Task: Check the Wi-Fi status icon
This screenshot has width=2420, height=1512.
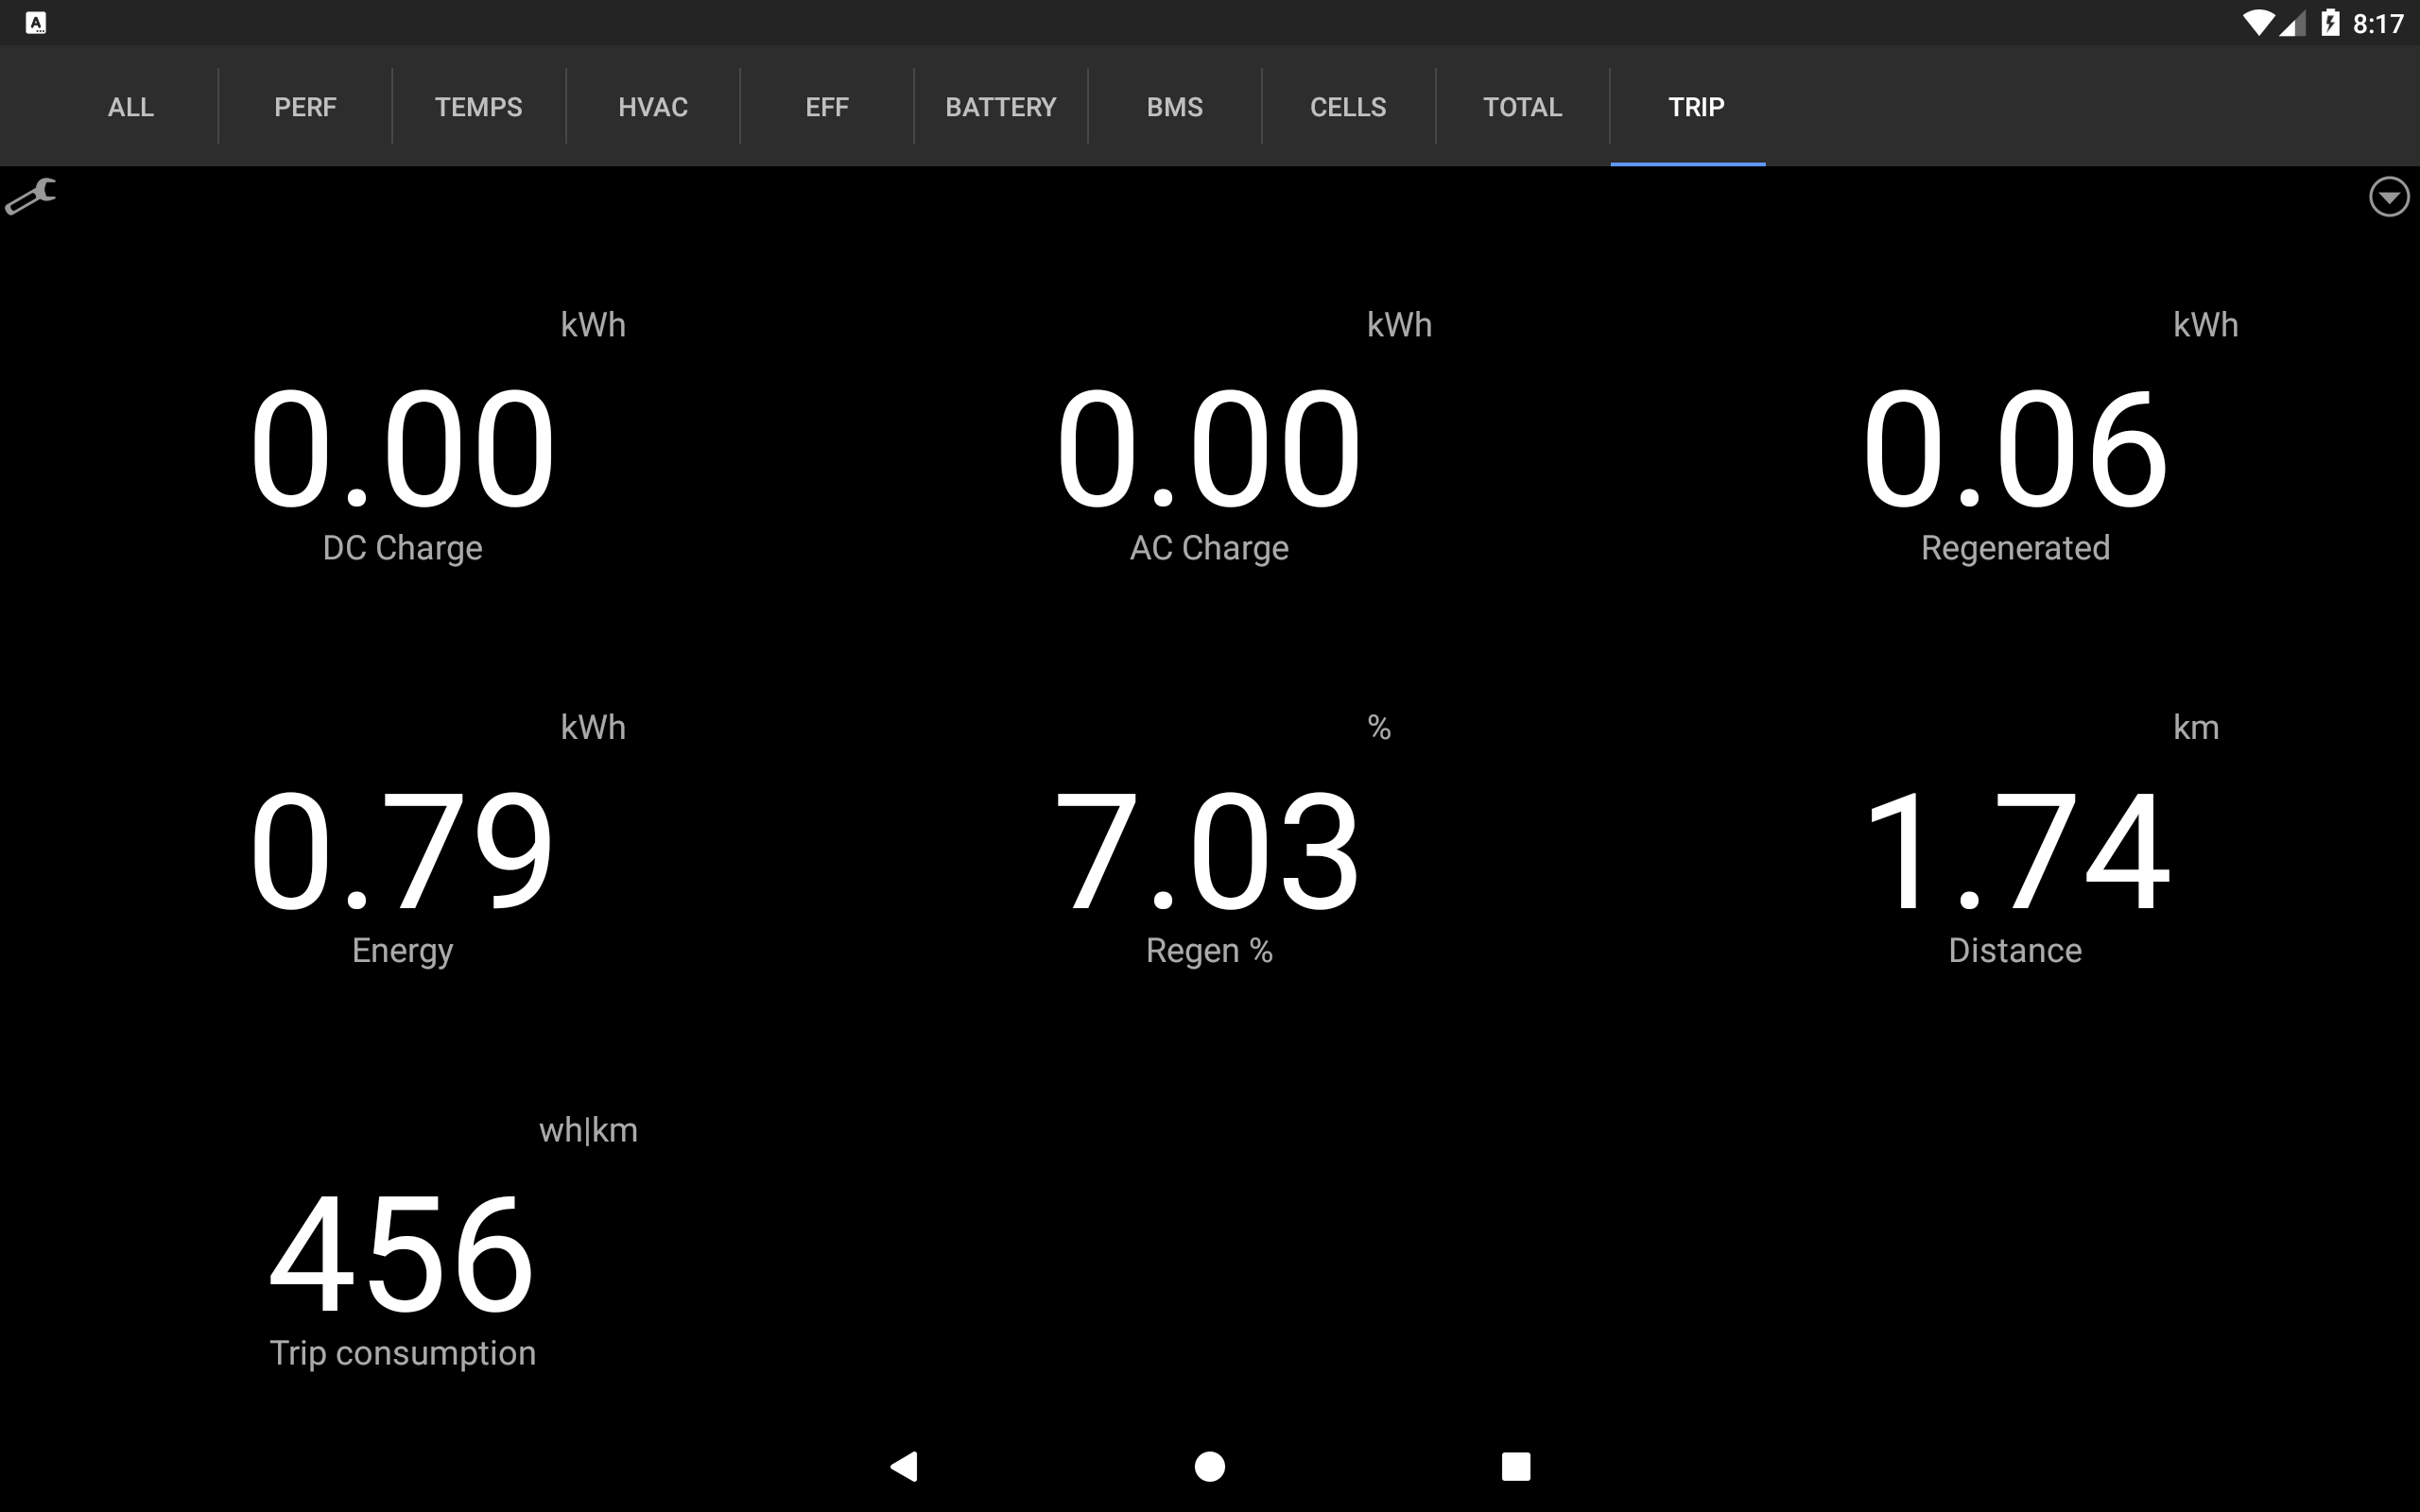Action: (x=2258, y=23)
